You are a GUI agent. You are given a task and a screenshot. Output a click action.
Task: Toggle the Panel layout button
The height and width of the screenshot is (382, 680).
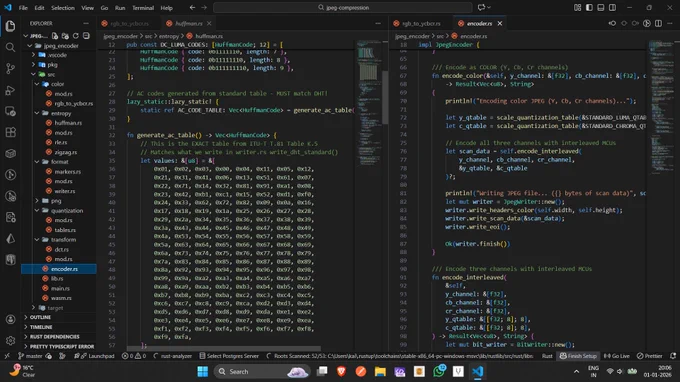pos(601,7)
